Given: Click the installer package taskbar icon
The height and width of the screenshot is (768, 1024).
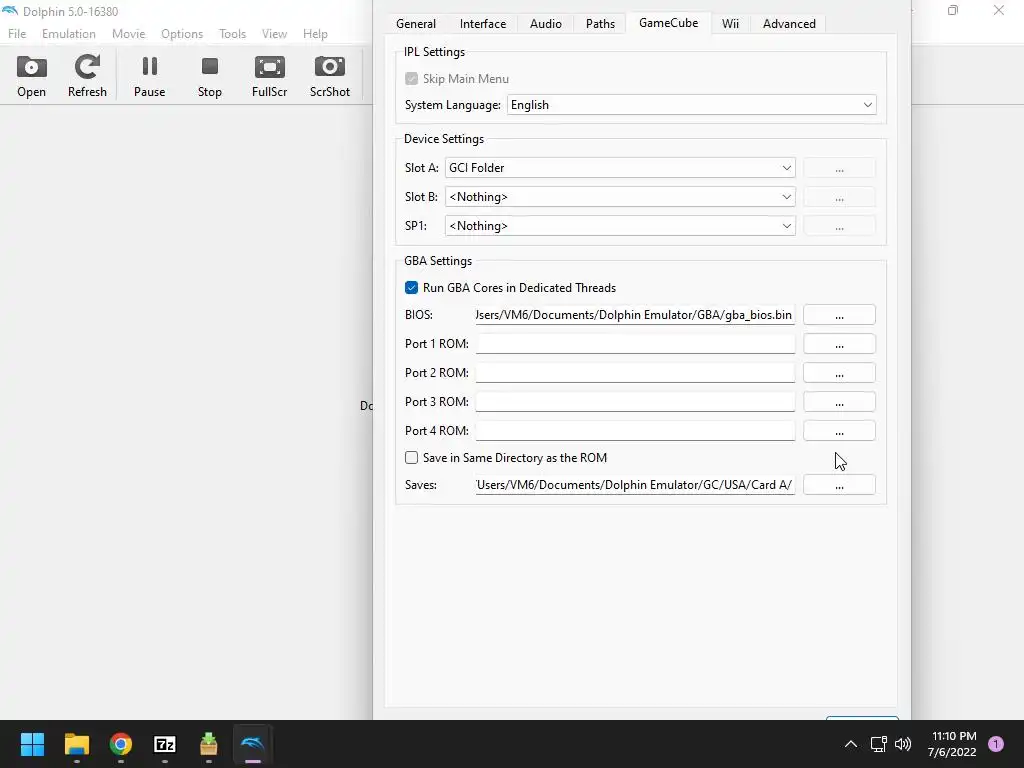Looking at the screenshot, I should (208, 744).
